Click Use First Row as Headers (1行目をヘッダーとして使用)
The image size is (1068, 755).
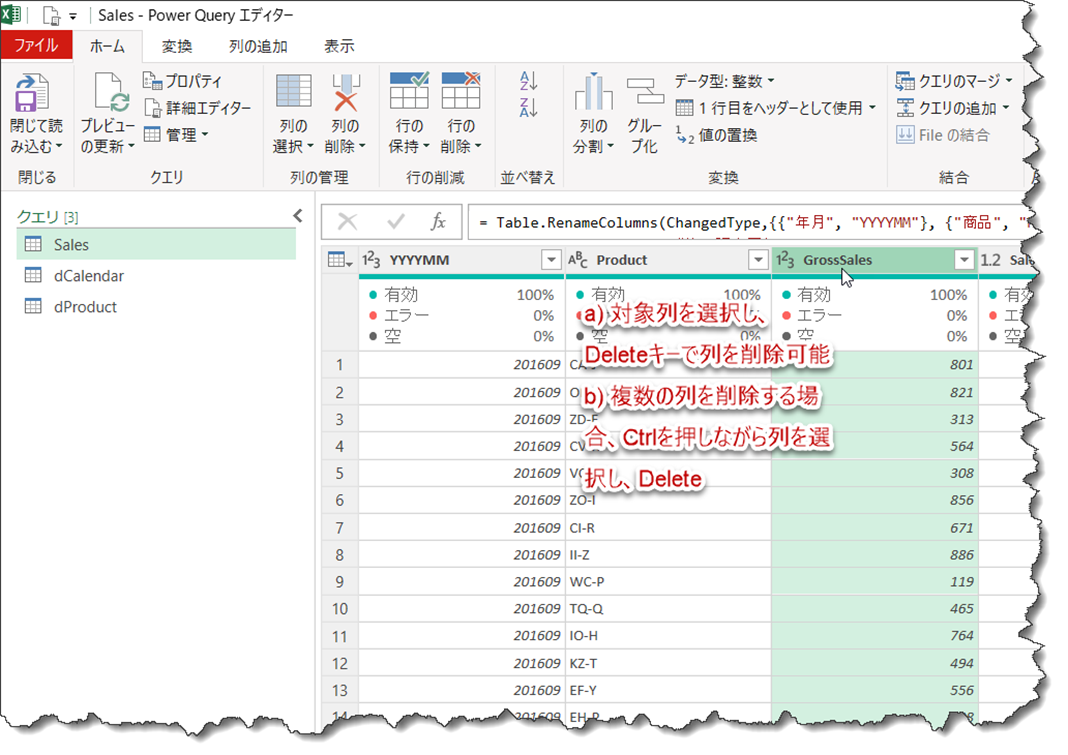[776, 108]
